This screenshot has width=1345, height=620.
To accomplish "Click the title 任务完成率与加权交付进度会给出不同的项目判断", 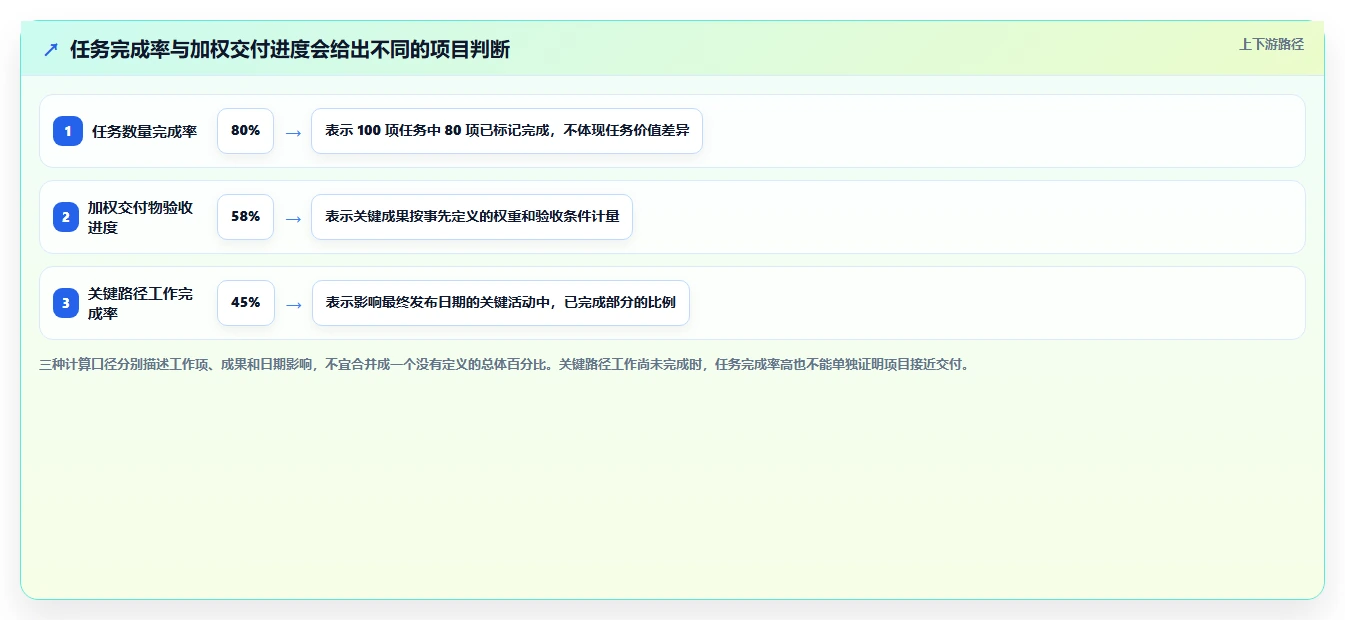I will [x=290, y=49].
